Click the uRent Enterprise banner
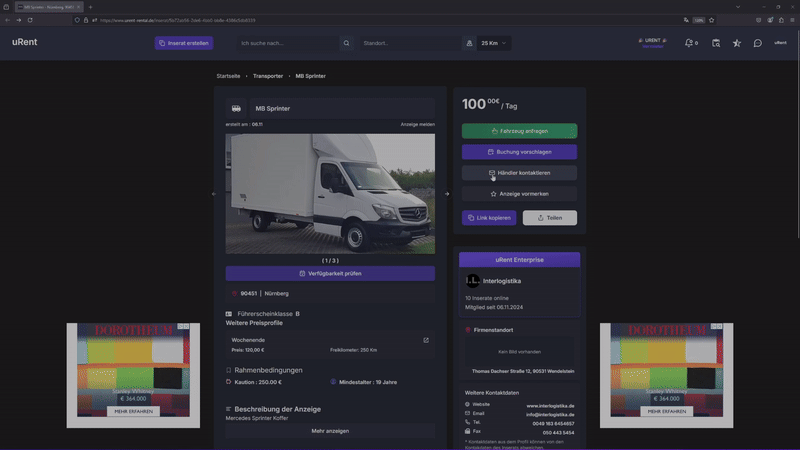 click(x=519, y=260)
